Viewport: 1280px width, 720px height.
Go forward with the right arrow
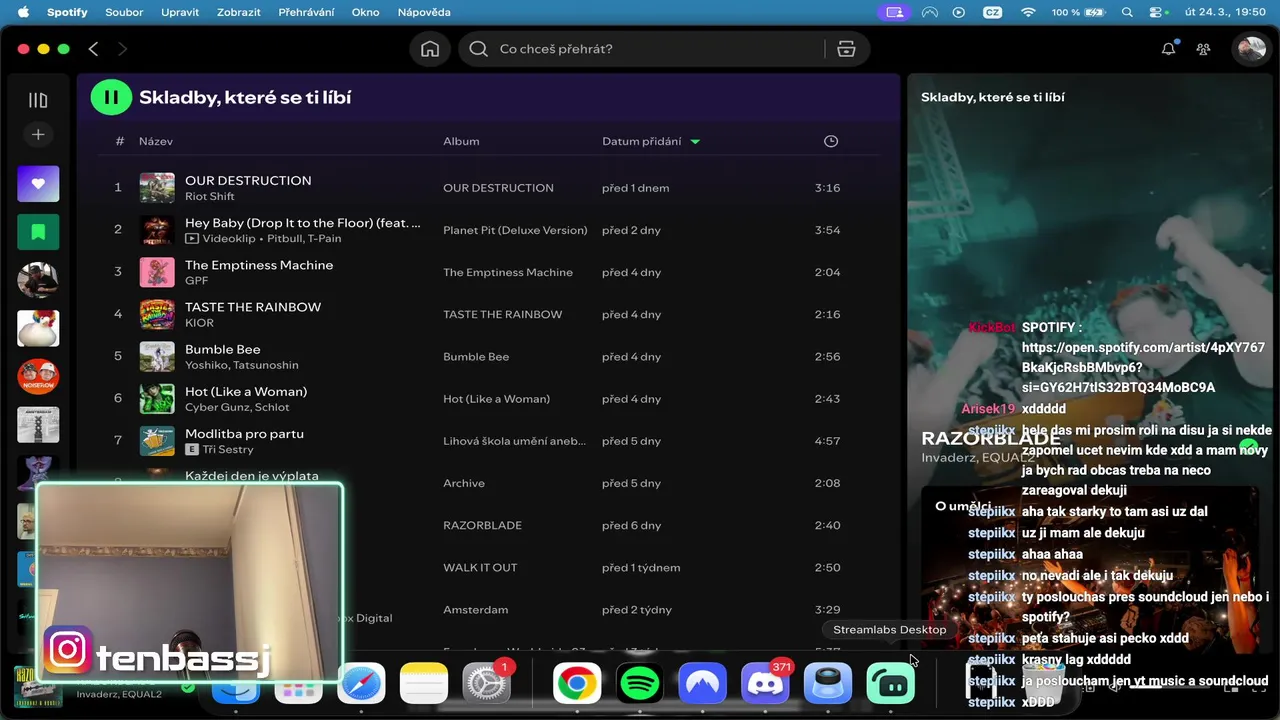(122, 49)
